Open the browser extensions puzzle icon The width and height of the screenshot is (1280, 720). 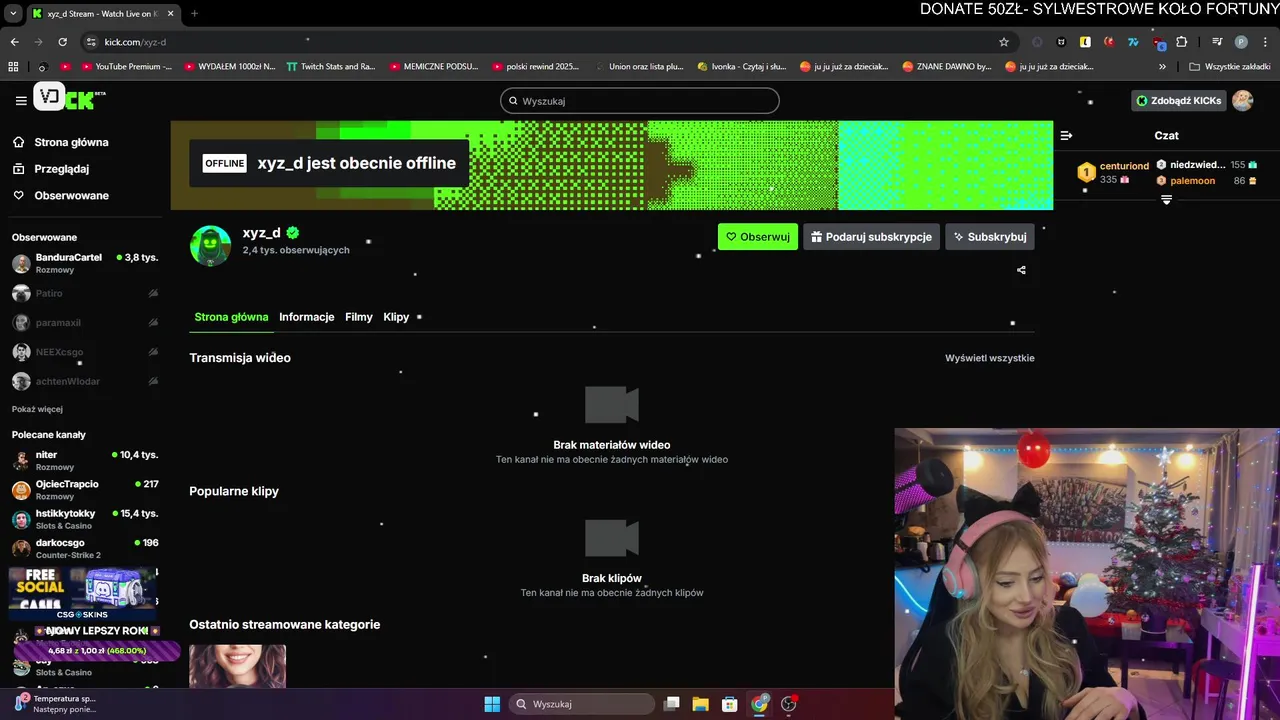pyautogui.click(x=1182, y=42)
